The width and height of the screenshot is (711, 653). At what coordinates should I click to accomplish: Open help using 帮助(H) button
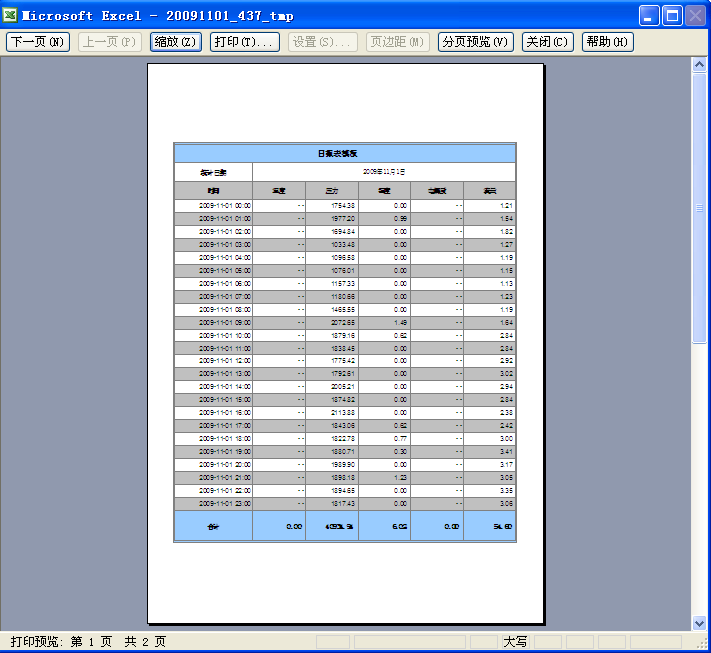click(608, 42)
